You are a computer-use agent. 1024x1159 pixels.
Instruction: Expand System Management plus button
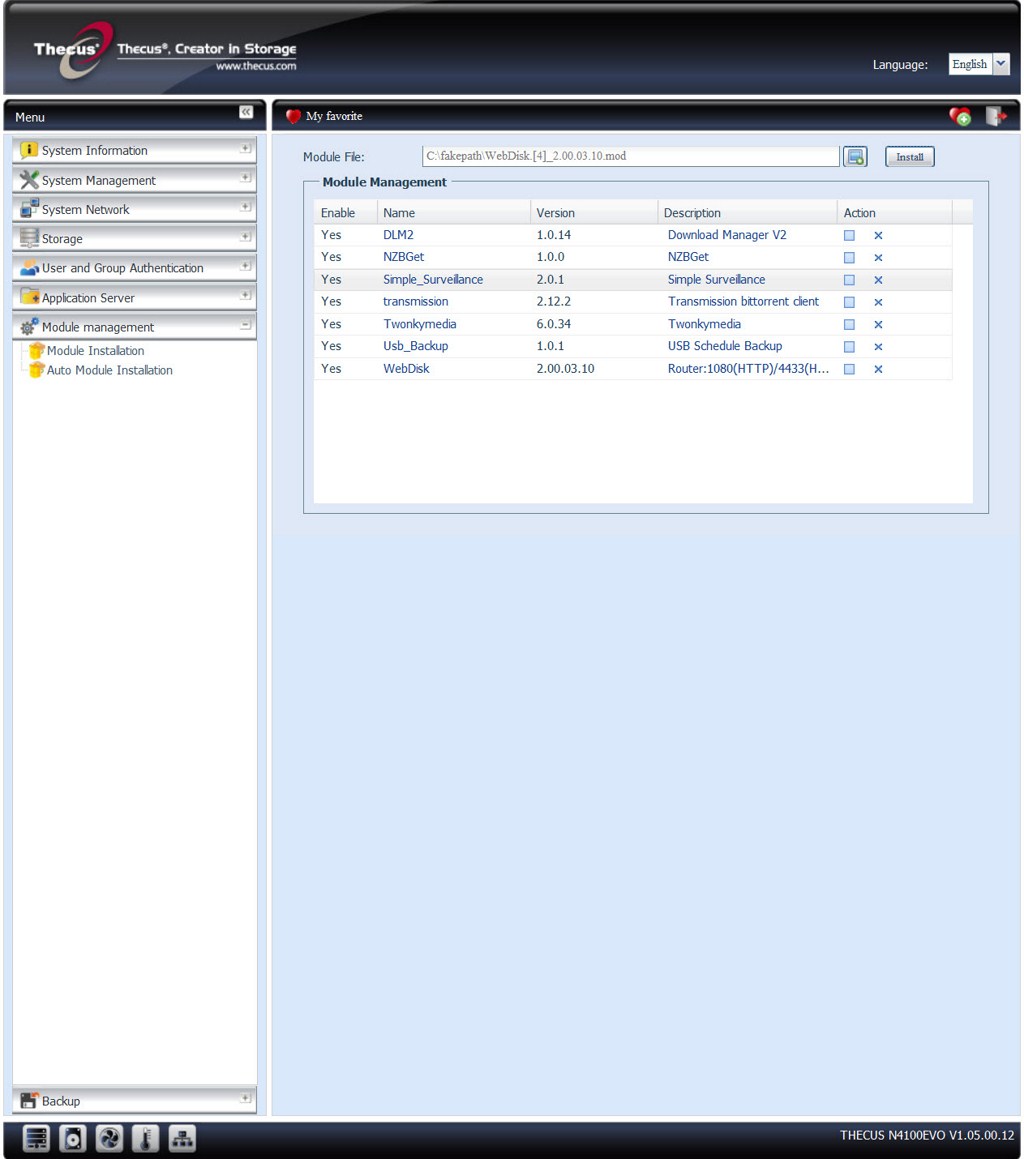pos(245,178)
